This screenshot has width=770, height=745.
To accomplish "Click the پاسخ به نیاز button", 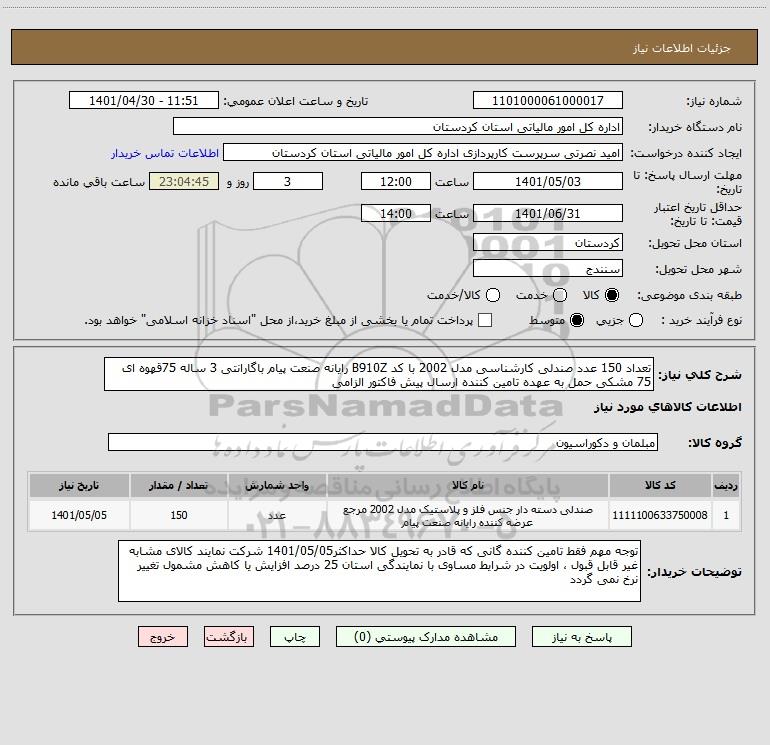I will (x=582, y=637).
